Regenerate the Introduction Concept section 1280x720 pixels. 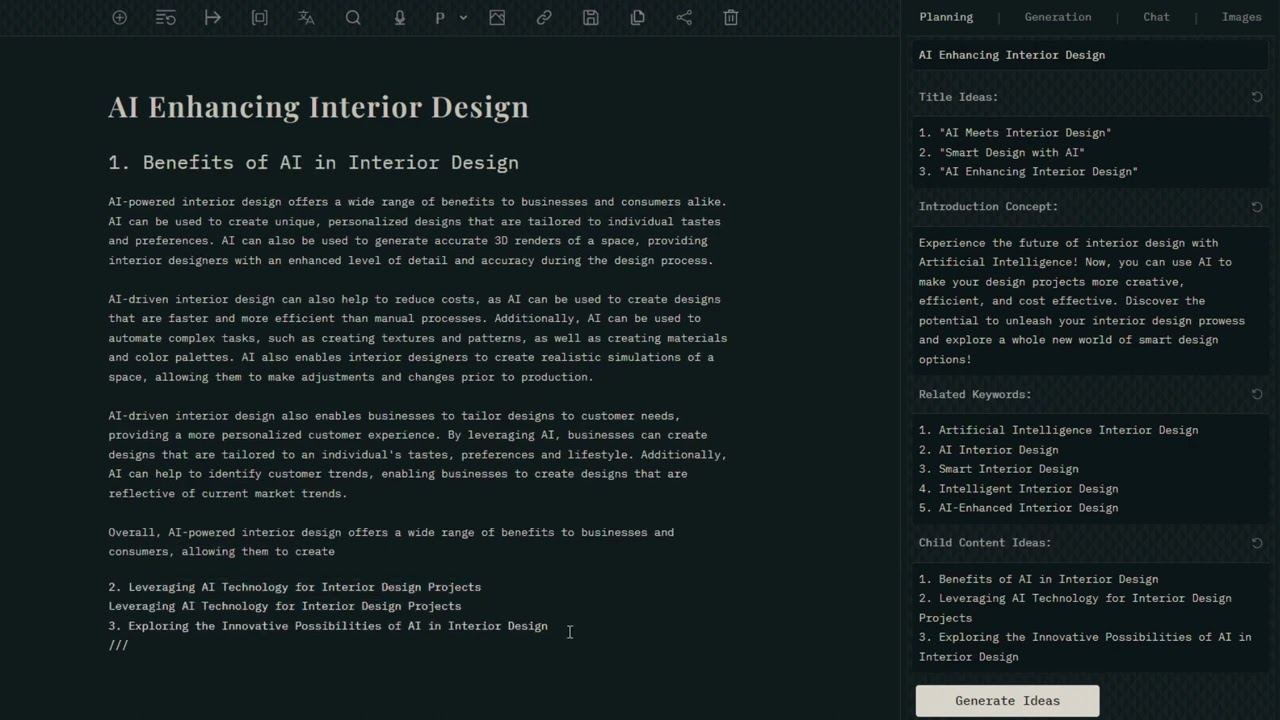coord(1257,207)
